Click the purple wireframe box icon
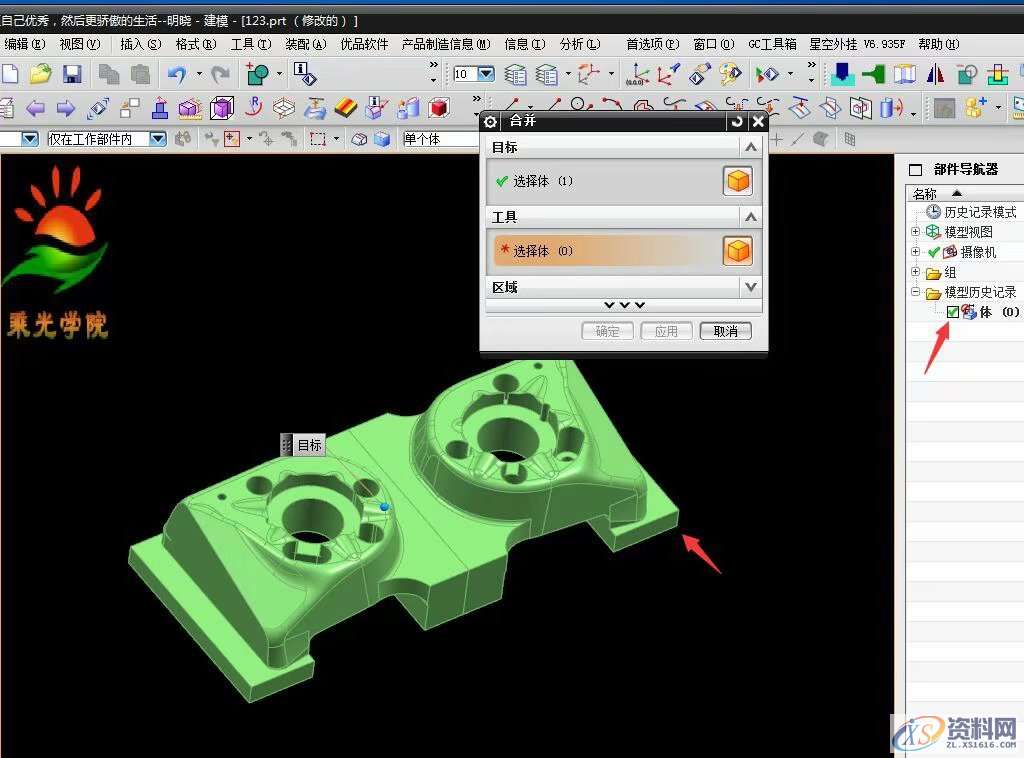The height and width of the screenshot is (758, 1024). click(222, 108)
